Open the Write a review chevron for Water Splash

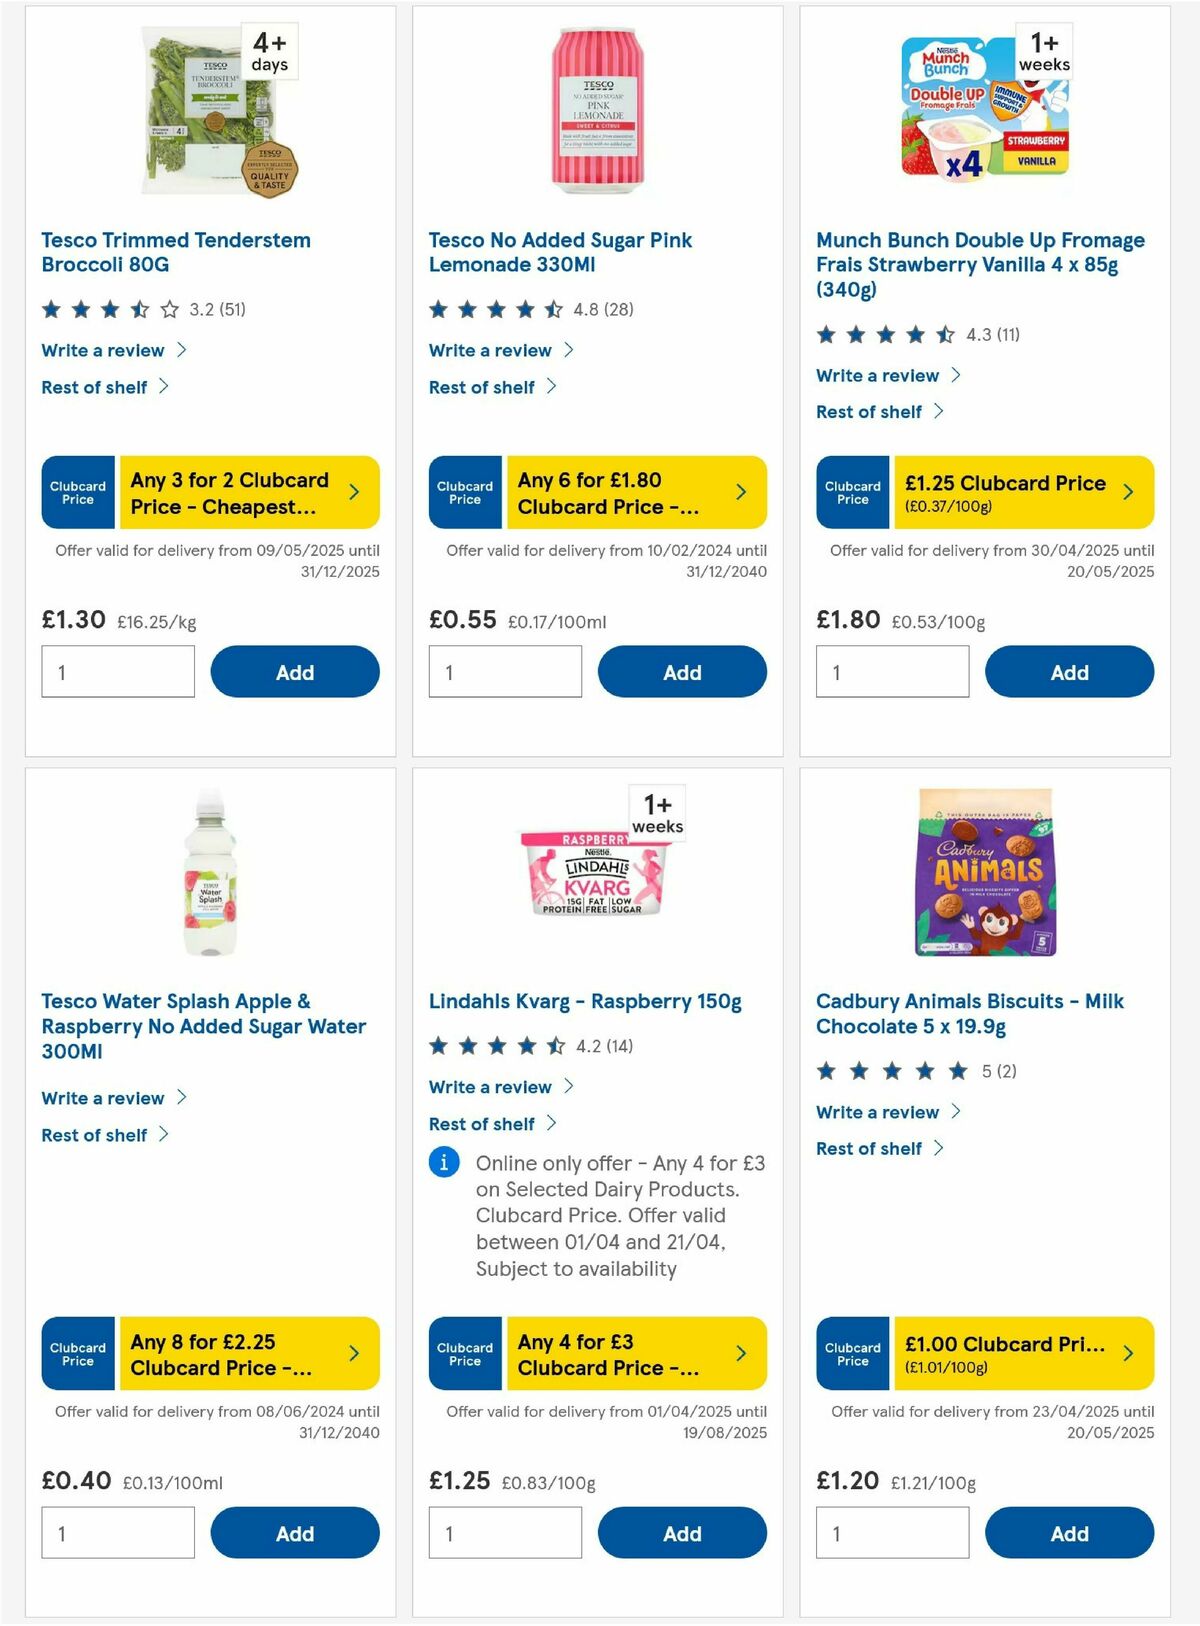click(x=183, y=1098)
